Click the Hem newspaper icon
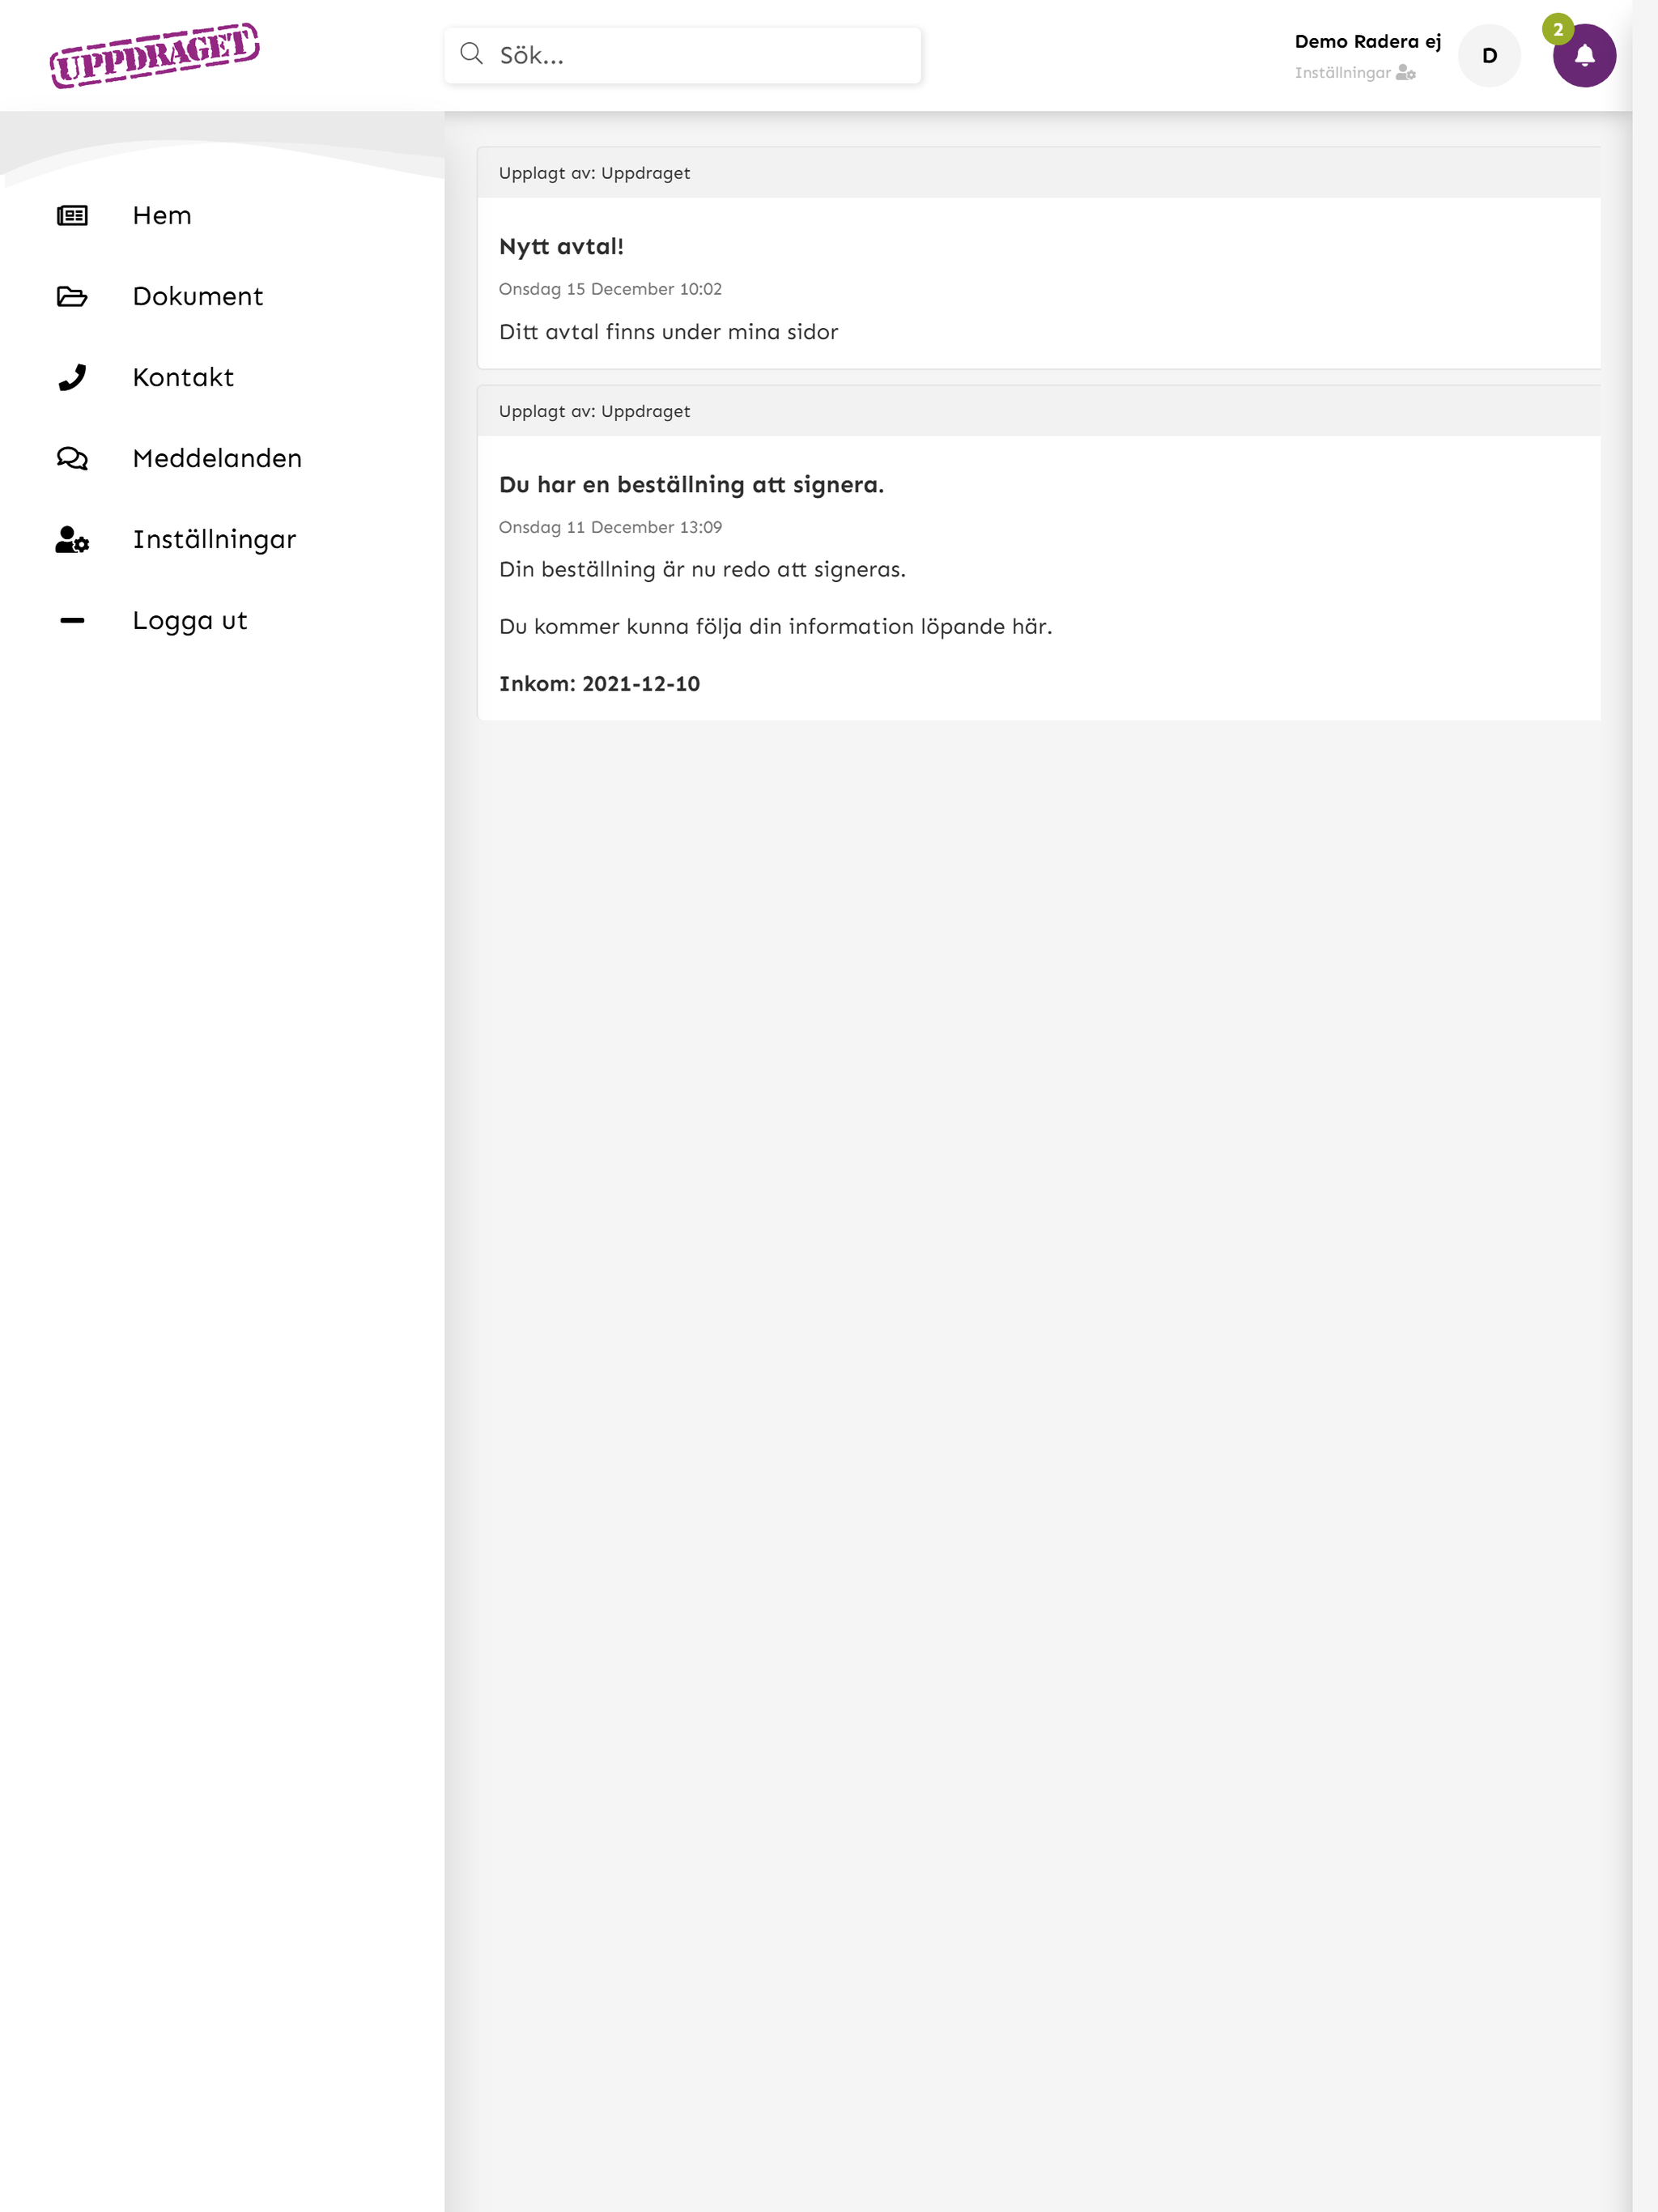Screen dimensions: 1658x2212 pyautogui.click(x=72, y=215)
